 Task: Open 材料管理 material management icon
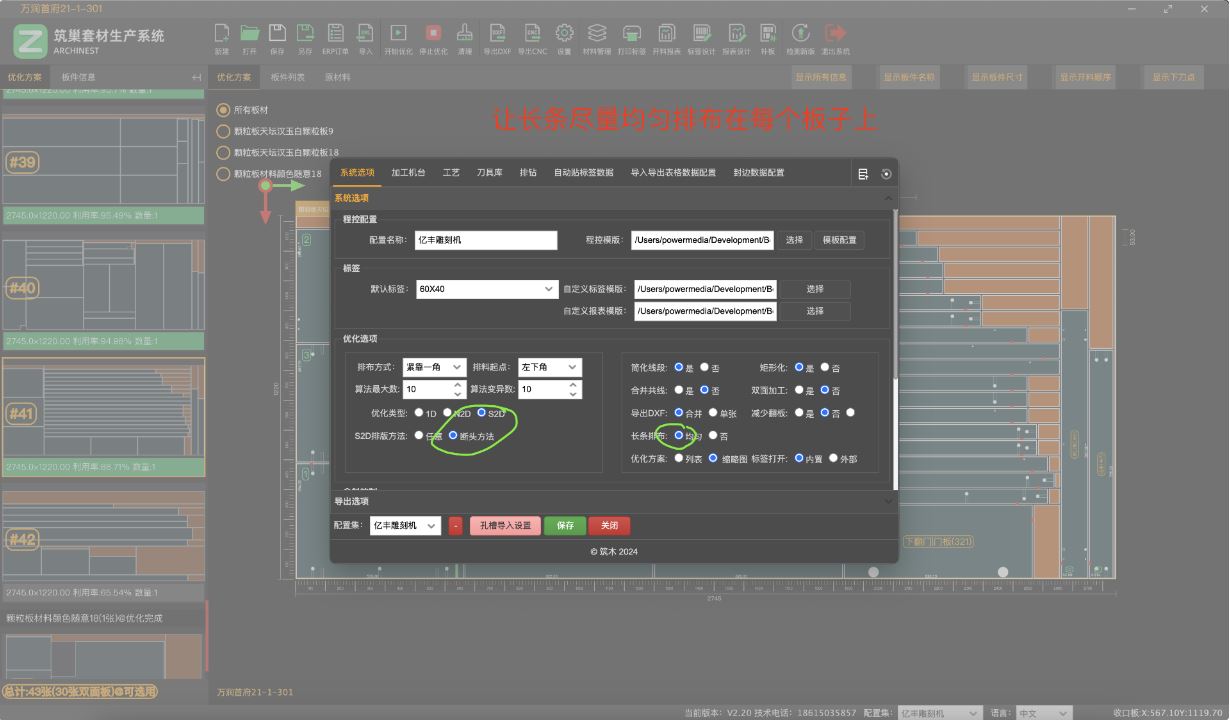pyautogui.click(x=597, y=34)
